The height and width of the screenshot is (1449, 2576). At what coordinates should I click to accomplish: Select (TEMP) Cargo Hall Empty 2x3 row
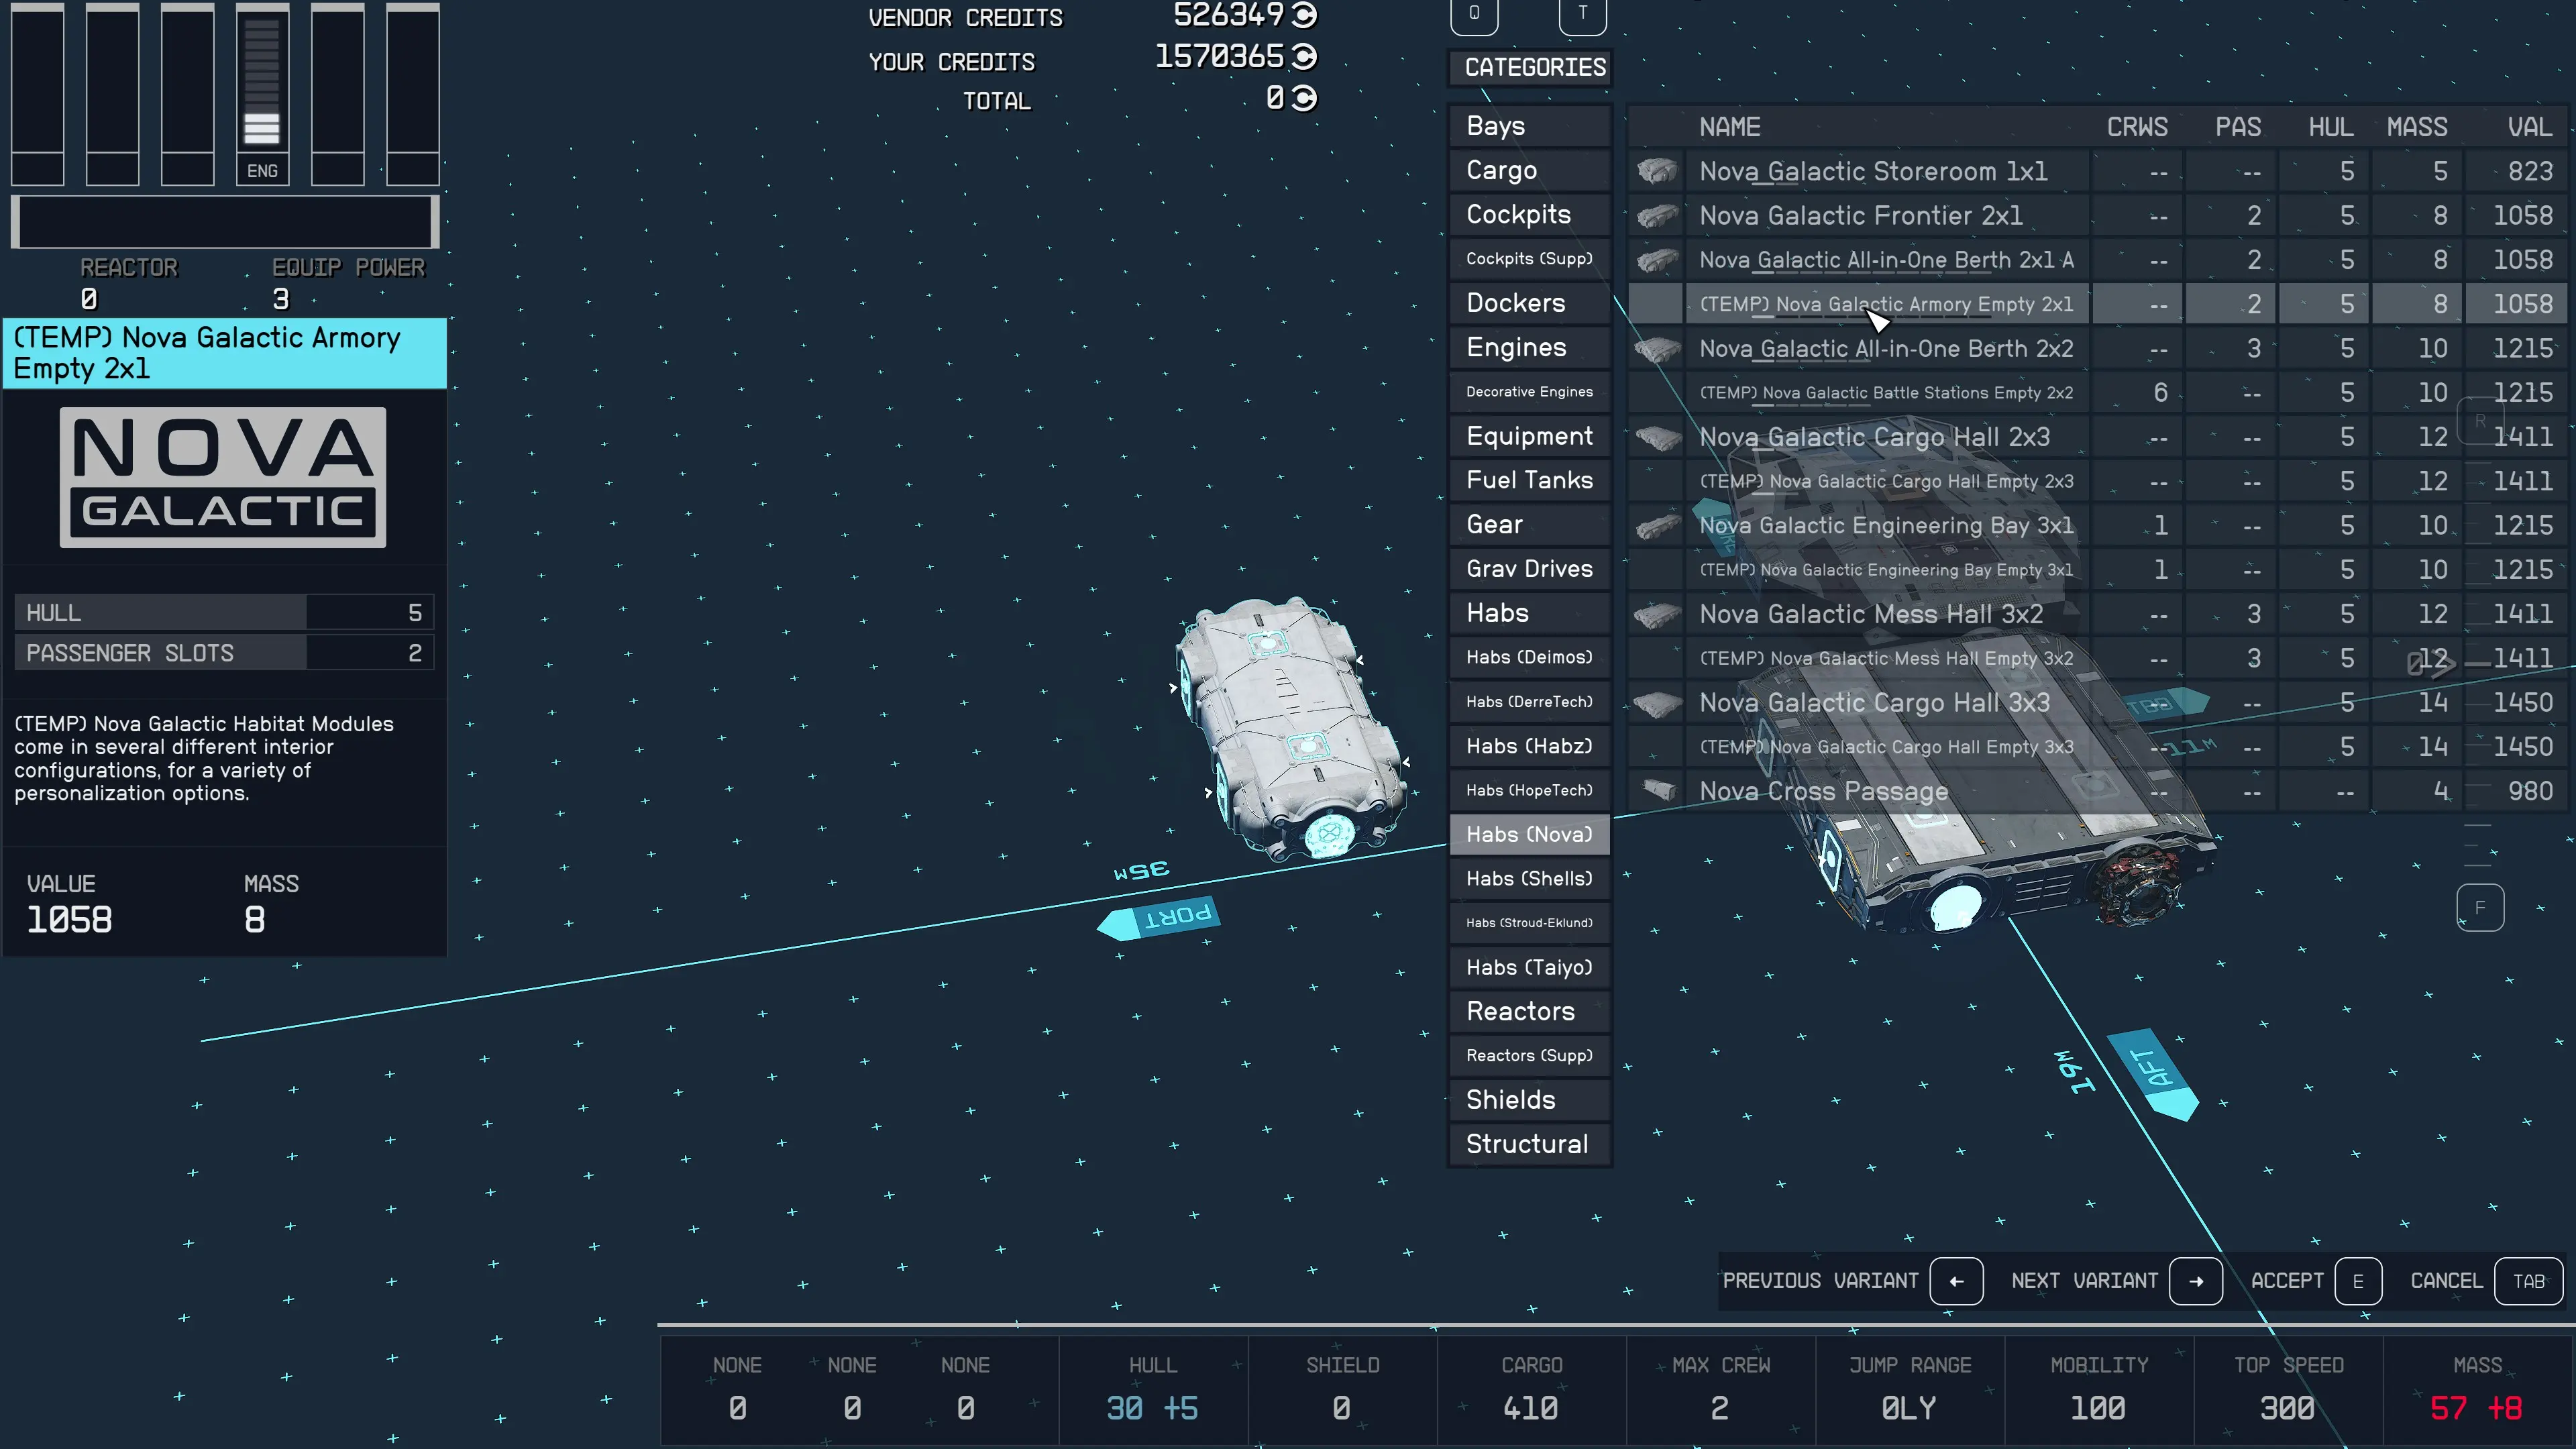point(2097,481)
